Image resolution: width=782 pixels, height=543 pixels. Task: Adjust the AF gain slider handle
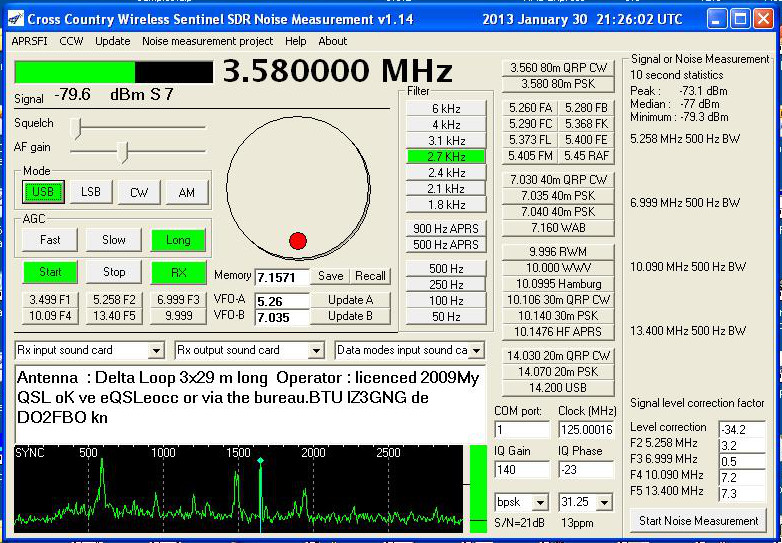point(123,152)
